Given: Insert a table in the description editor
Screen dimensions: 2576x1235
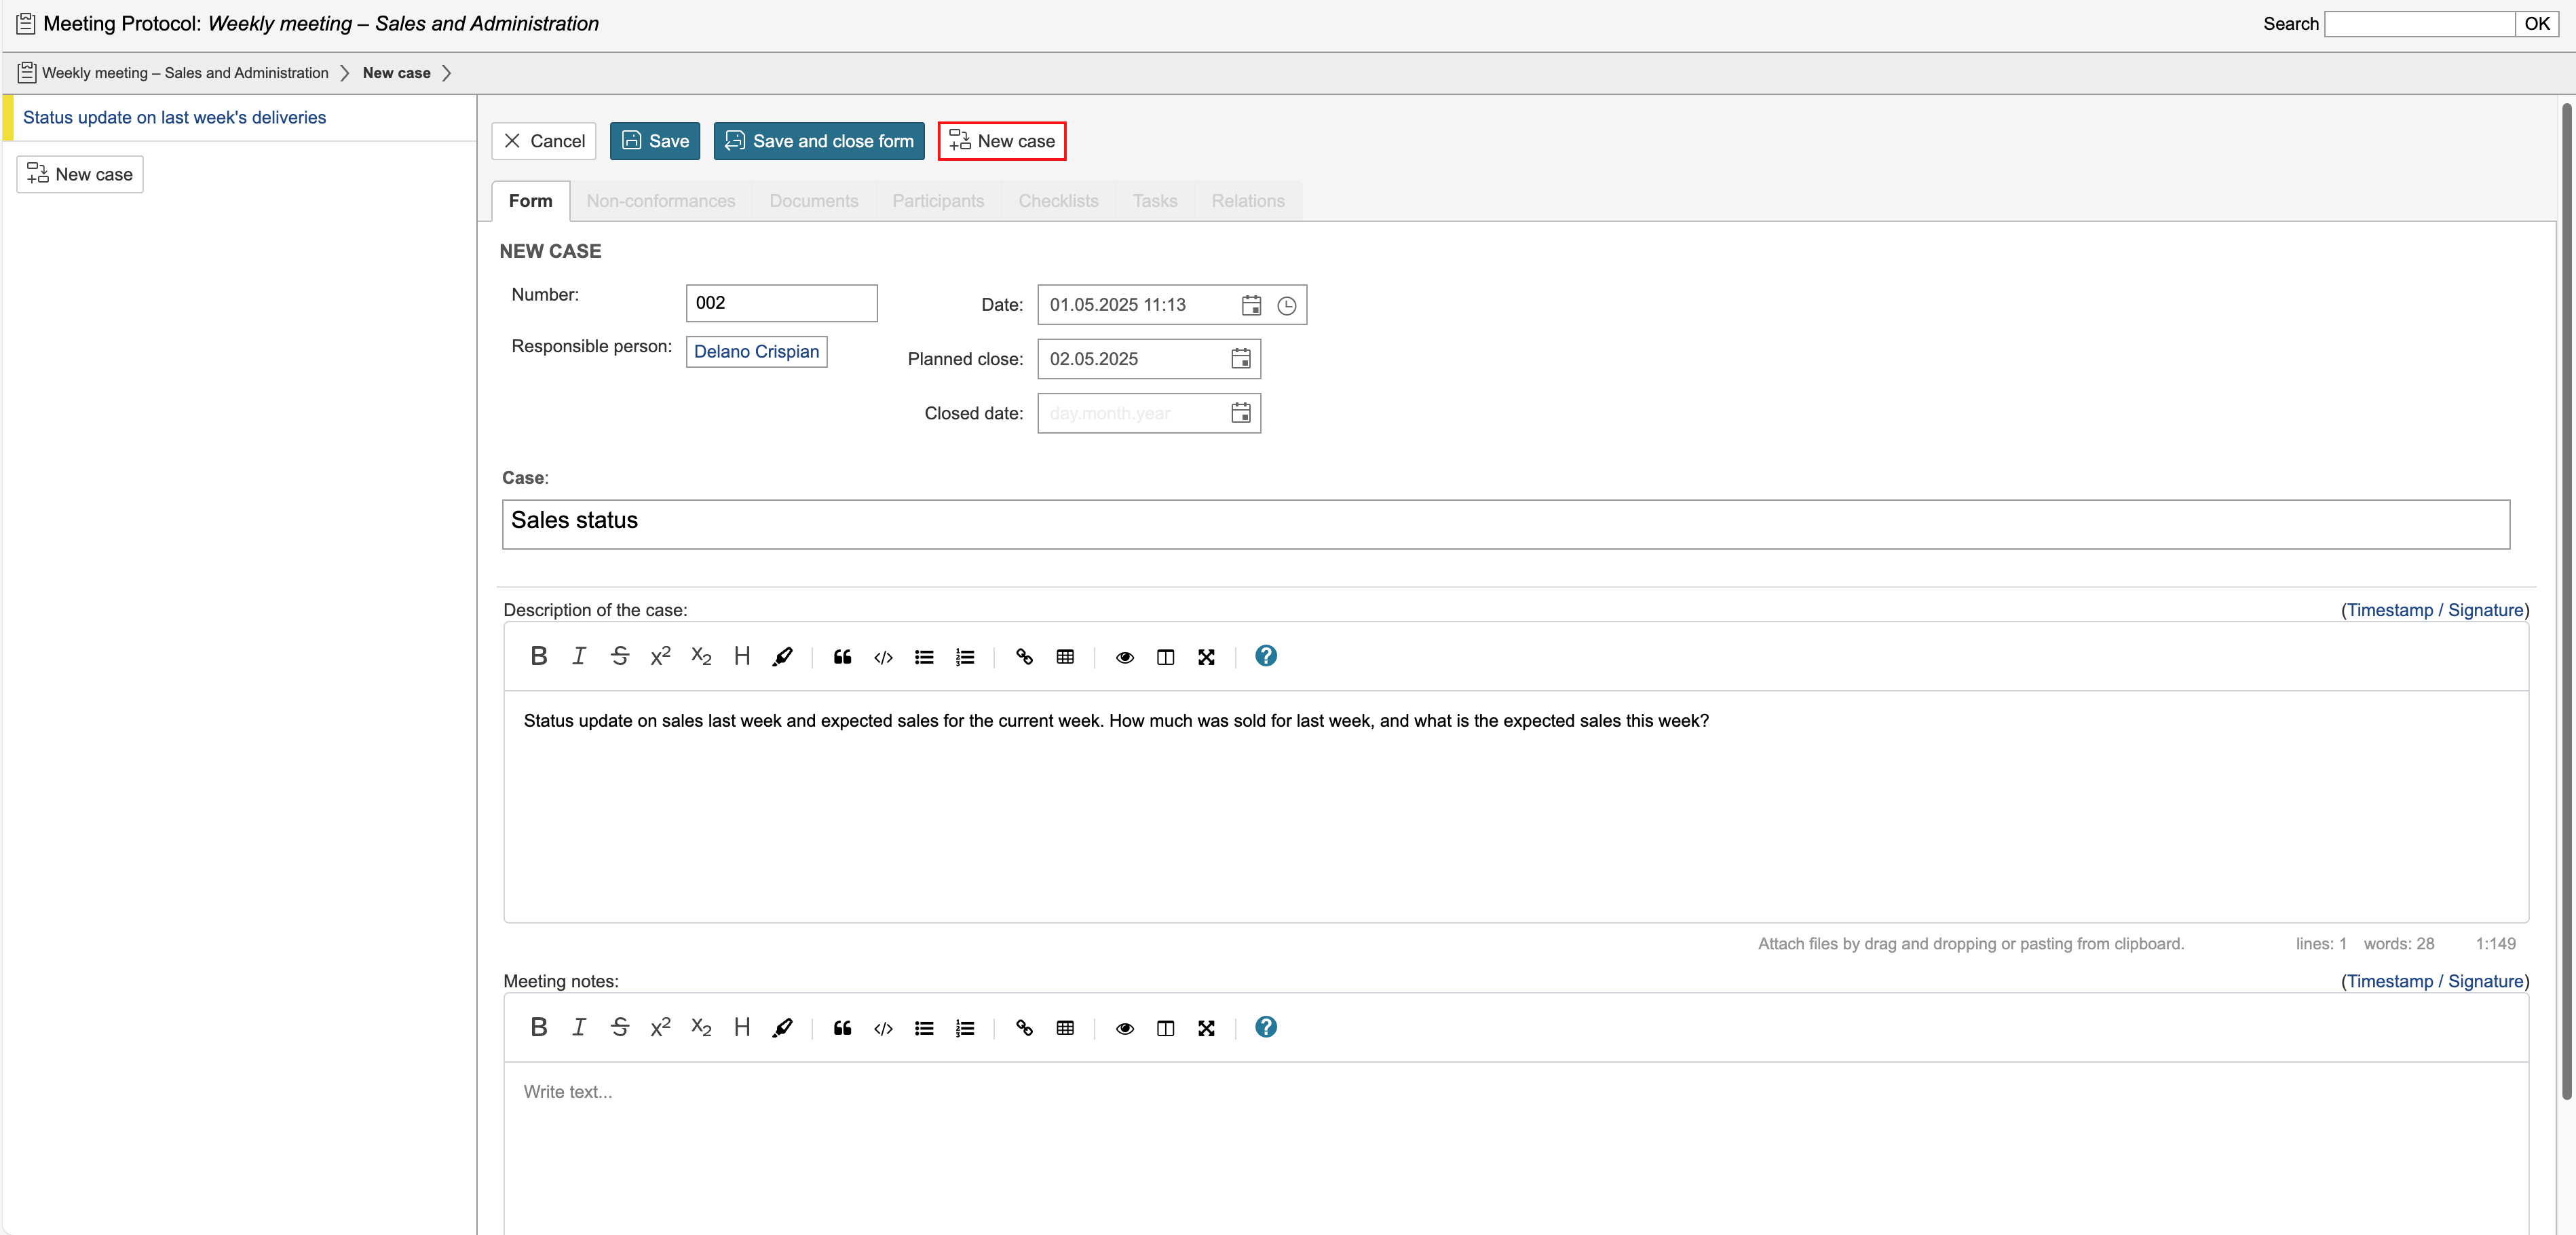Looking at the screenshot, I should [1065, 657].
